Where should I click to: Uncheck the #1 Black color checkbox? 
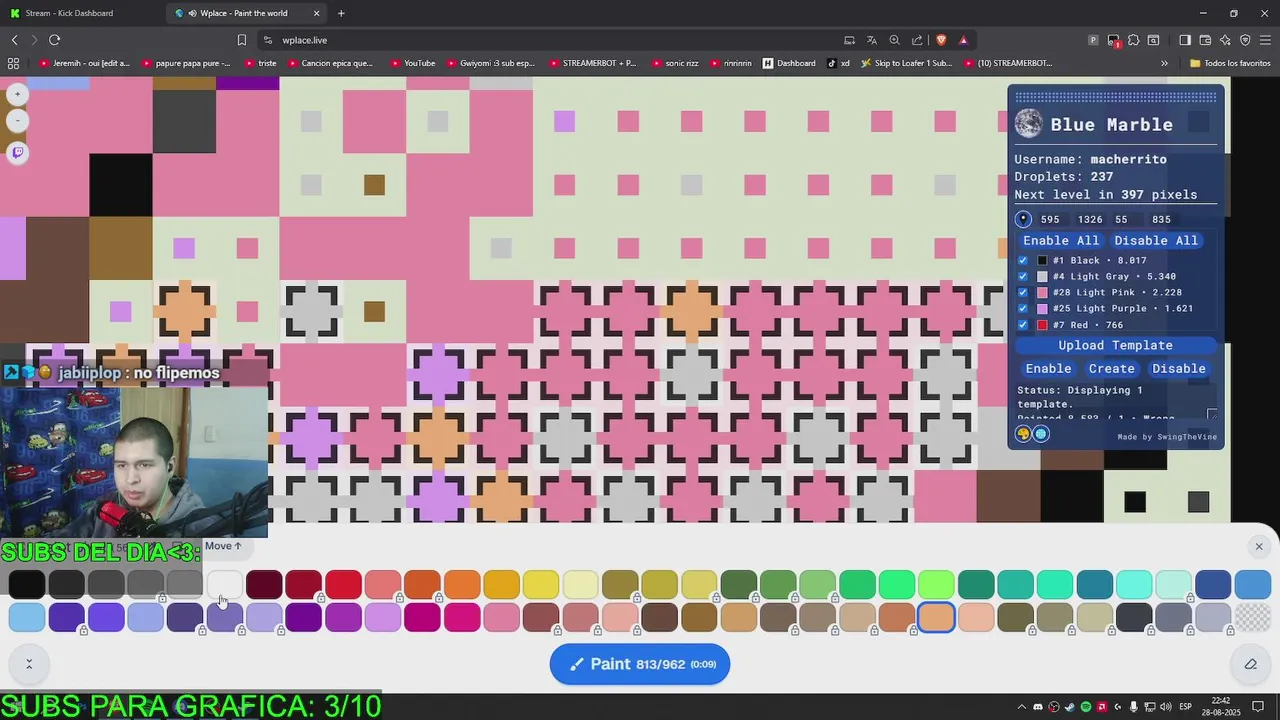tap(1022, 260)
